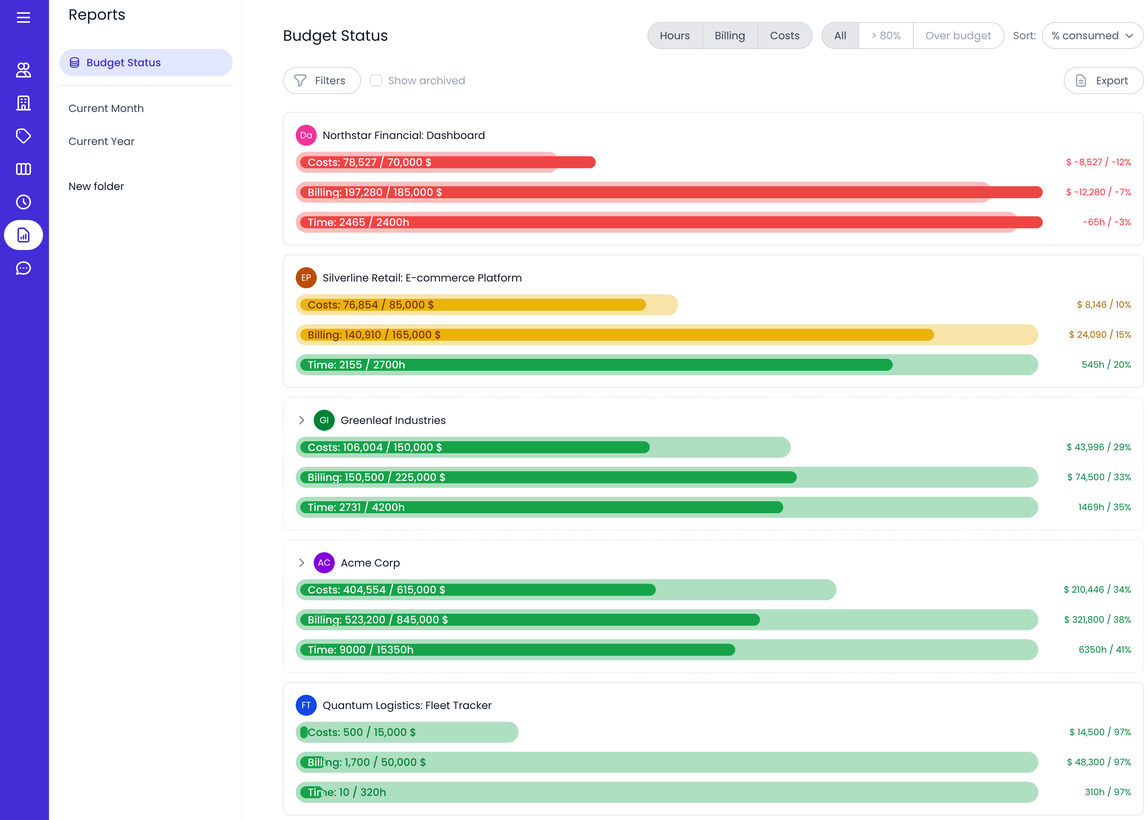The image size is (1148, 820).
Task: Open the Filters button
Action: click(x=321, y=81)
